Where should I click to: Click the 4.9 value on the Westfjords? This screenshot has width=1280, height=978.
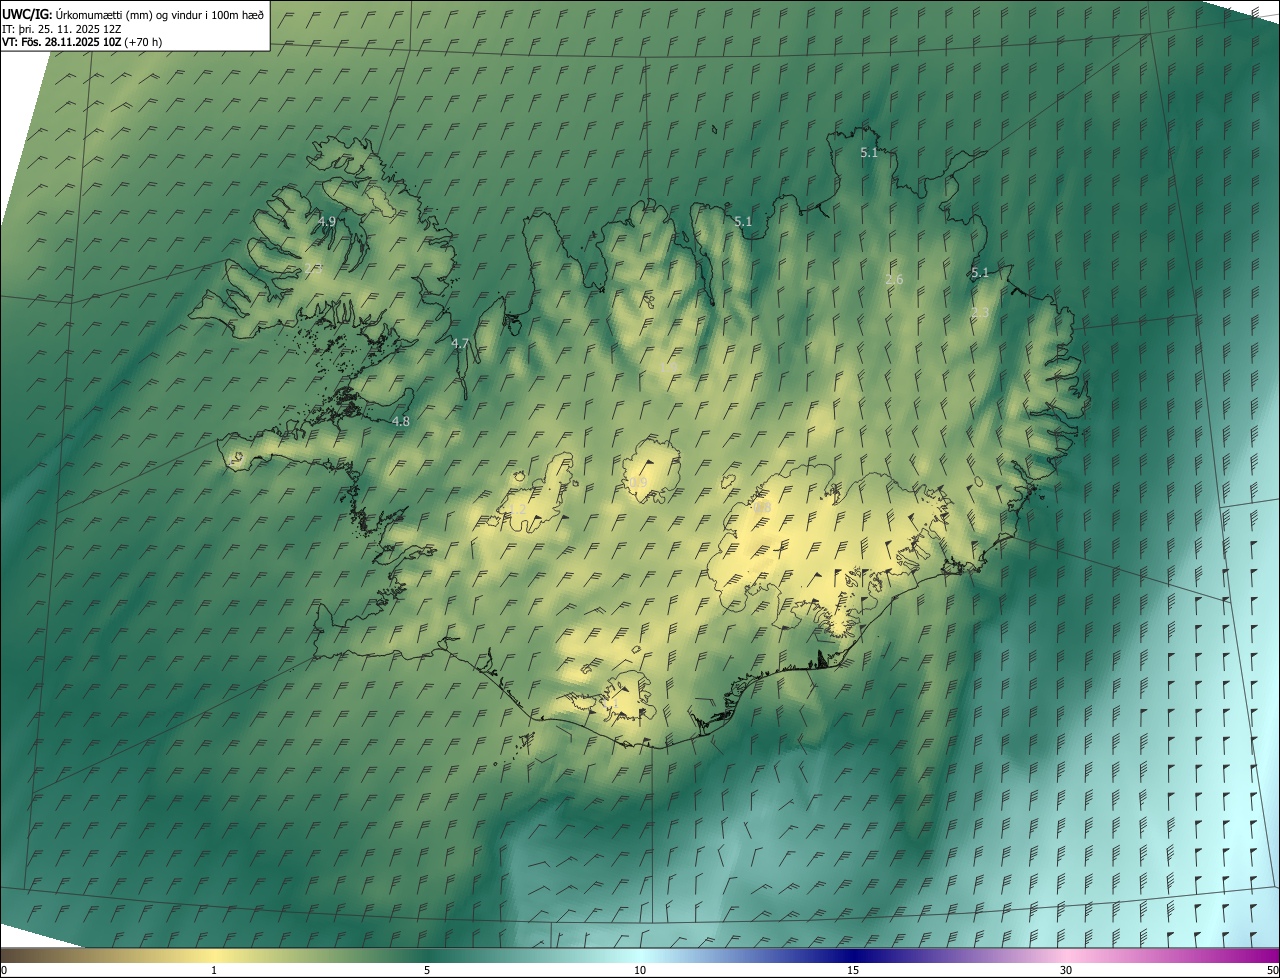327,221
